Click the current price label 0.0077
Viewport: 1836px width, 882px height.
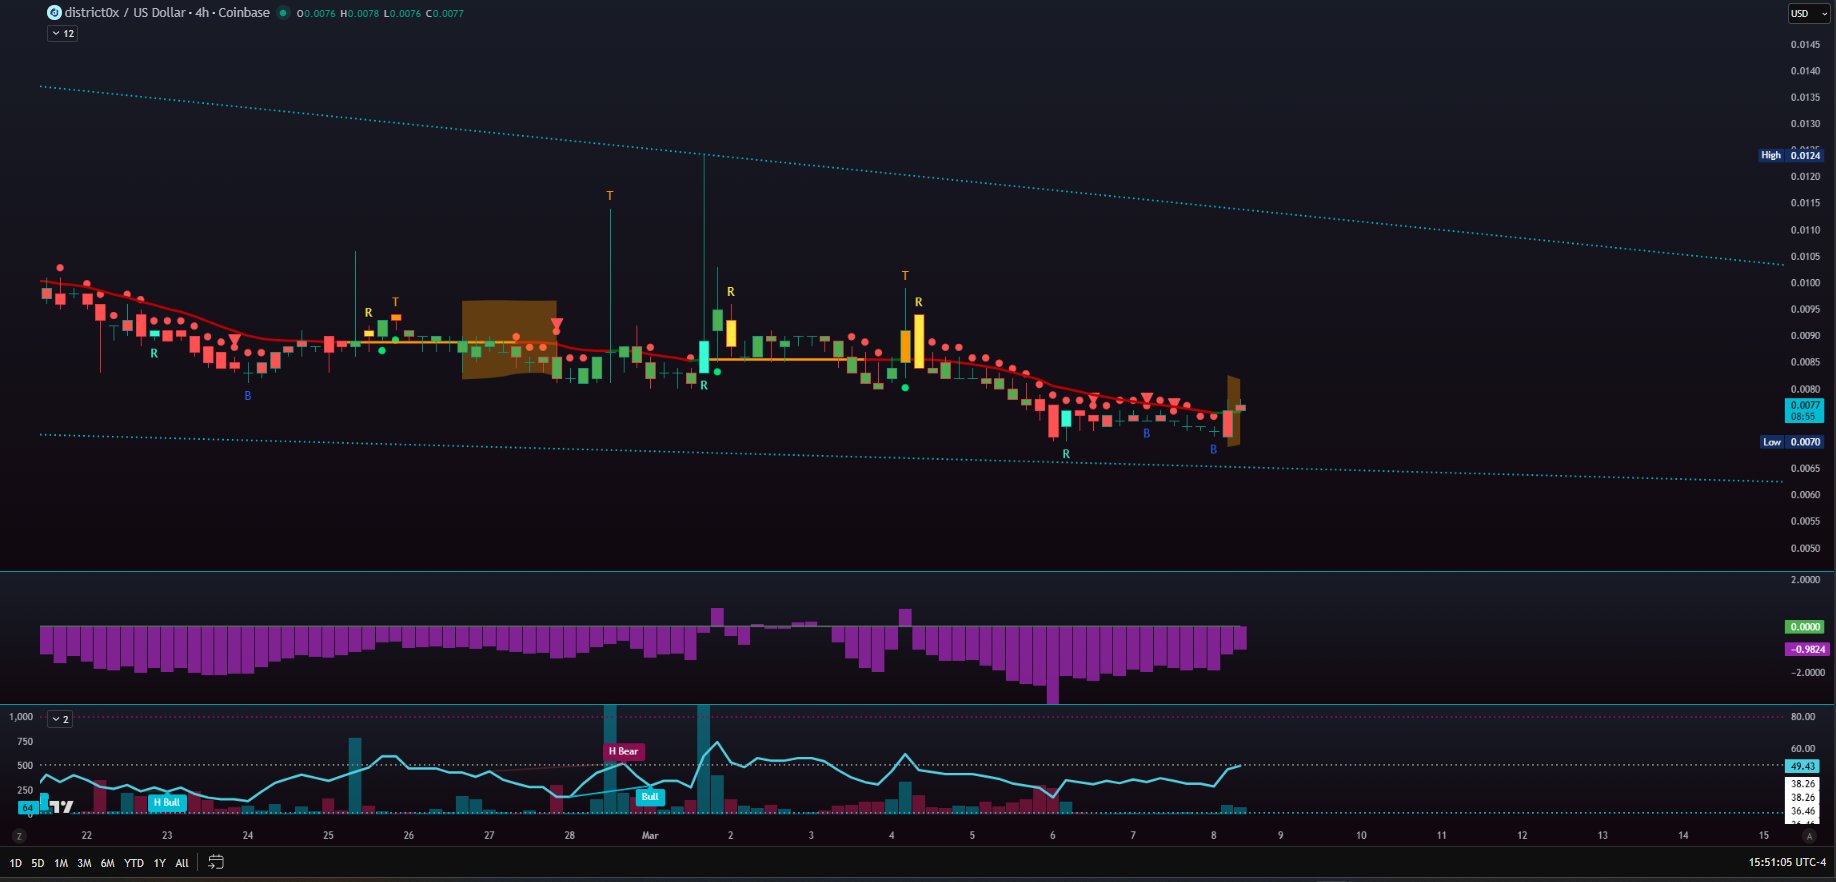click(x=1805, y=411)
